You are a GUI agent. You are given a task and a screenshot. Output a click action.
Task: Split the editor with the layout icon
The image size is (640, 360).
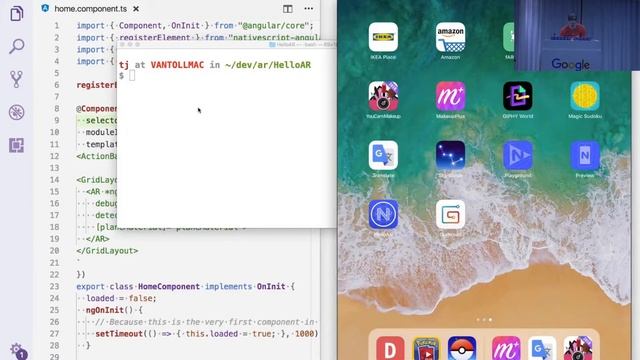288,9
